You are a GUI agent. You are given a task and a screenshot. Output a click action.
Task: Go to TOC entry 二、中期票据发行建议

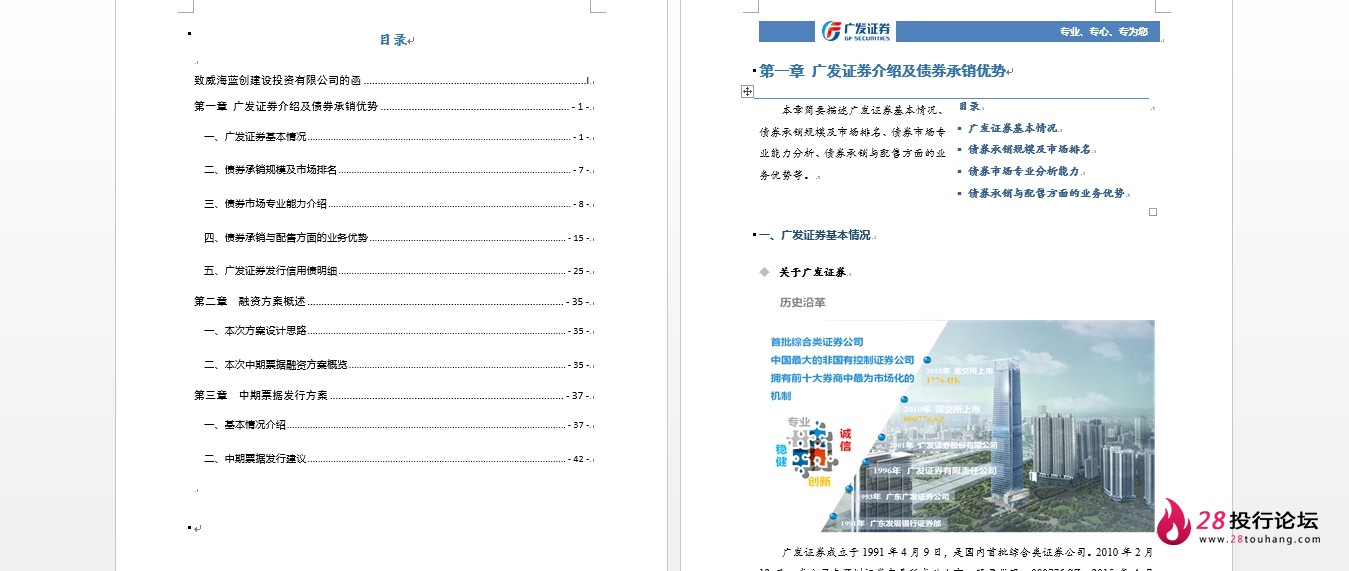pyautogui.click(x=399, y=459)
